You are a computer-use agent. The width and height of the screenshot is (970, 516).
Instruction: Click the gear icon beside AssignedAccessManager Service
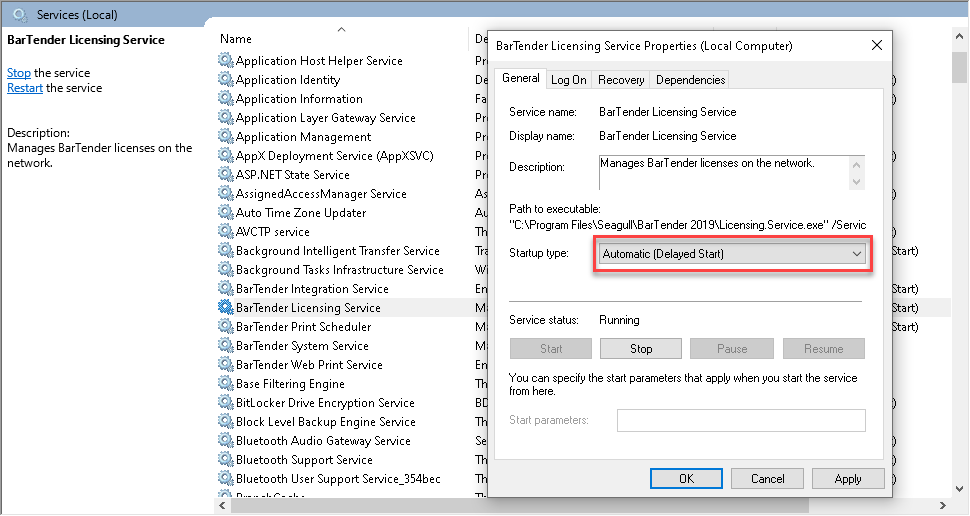[x=225, y=193]
